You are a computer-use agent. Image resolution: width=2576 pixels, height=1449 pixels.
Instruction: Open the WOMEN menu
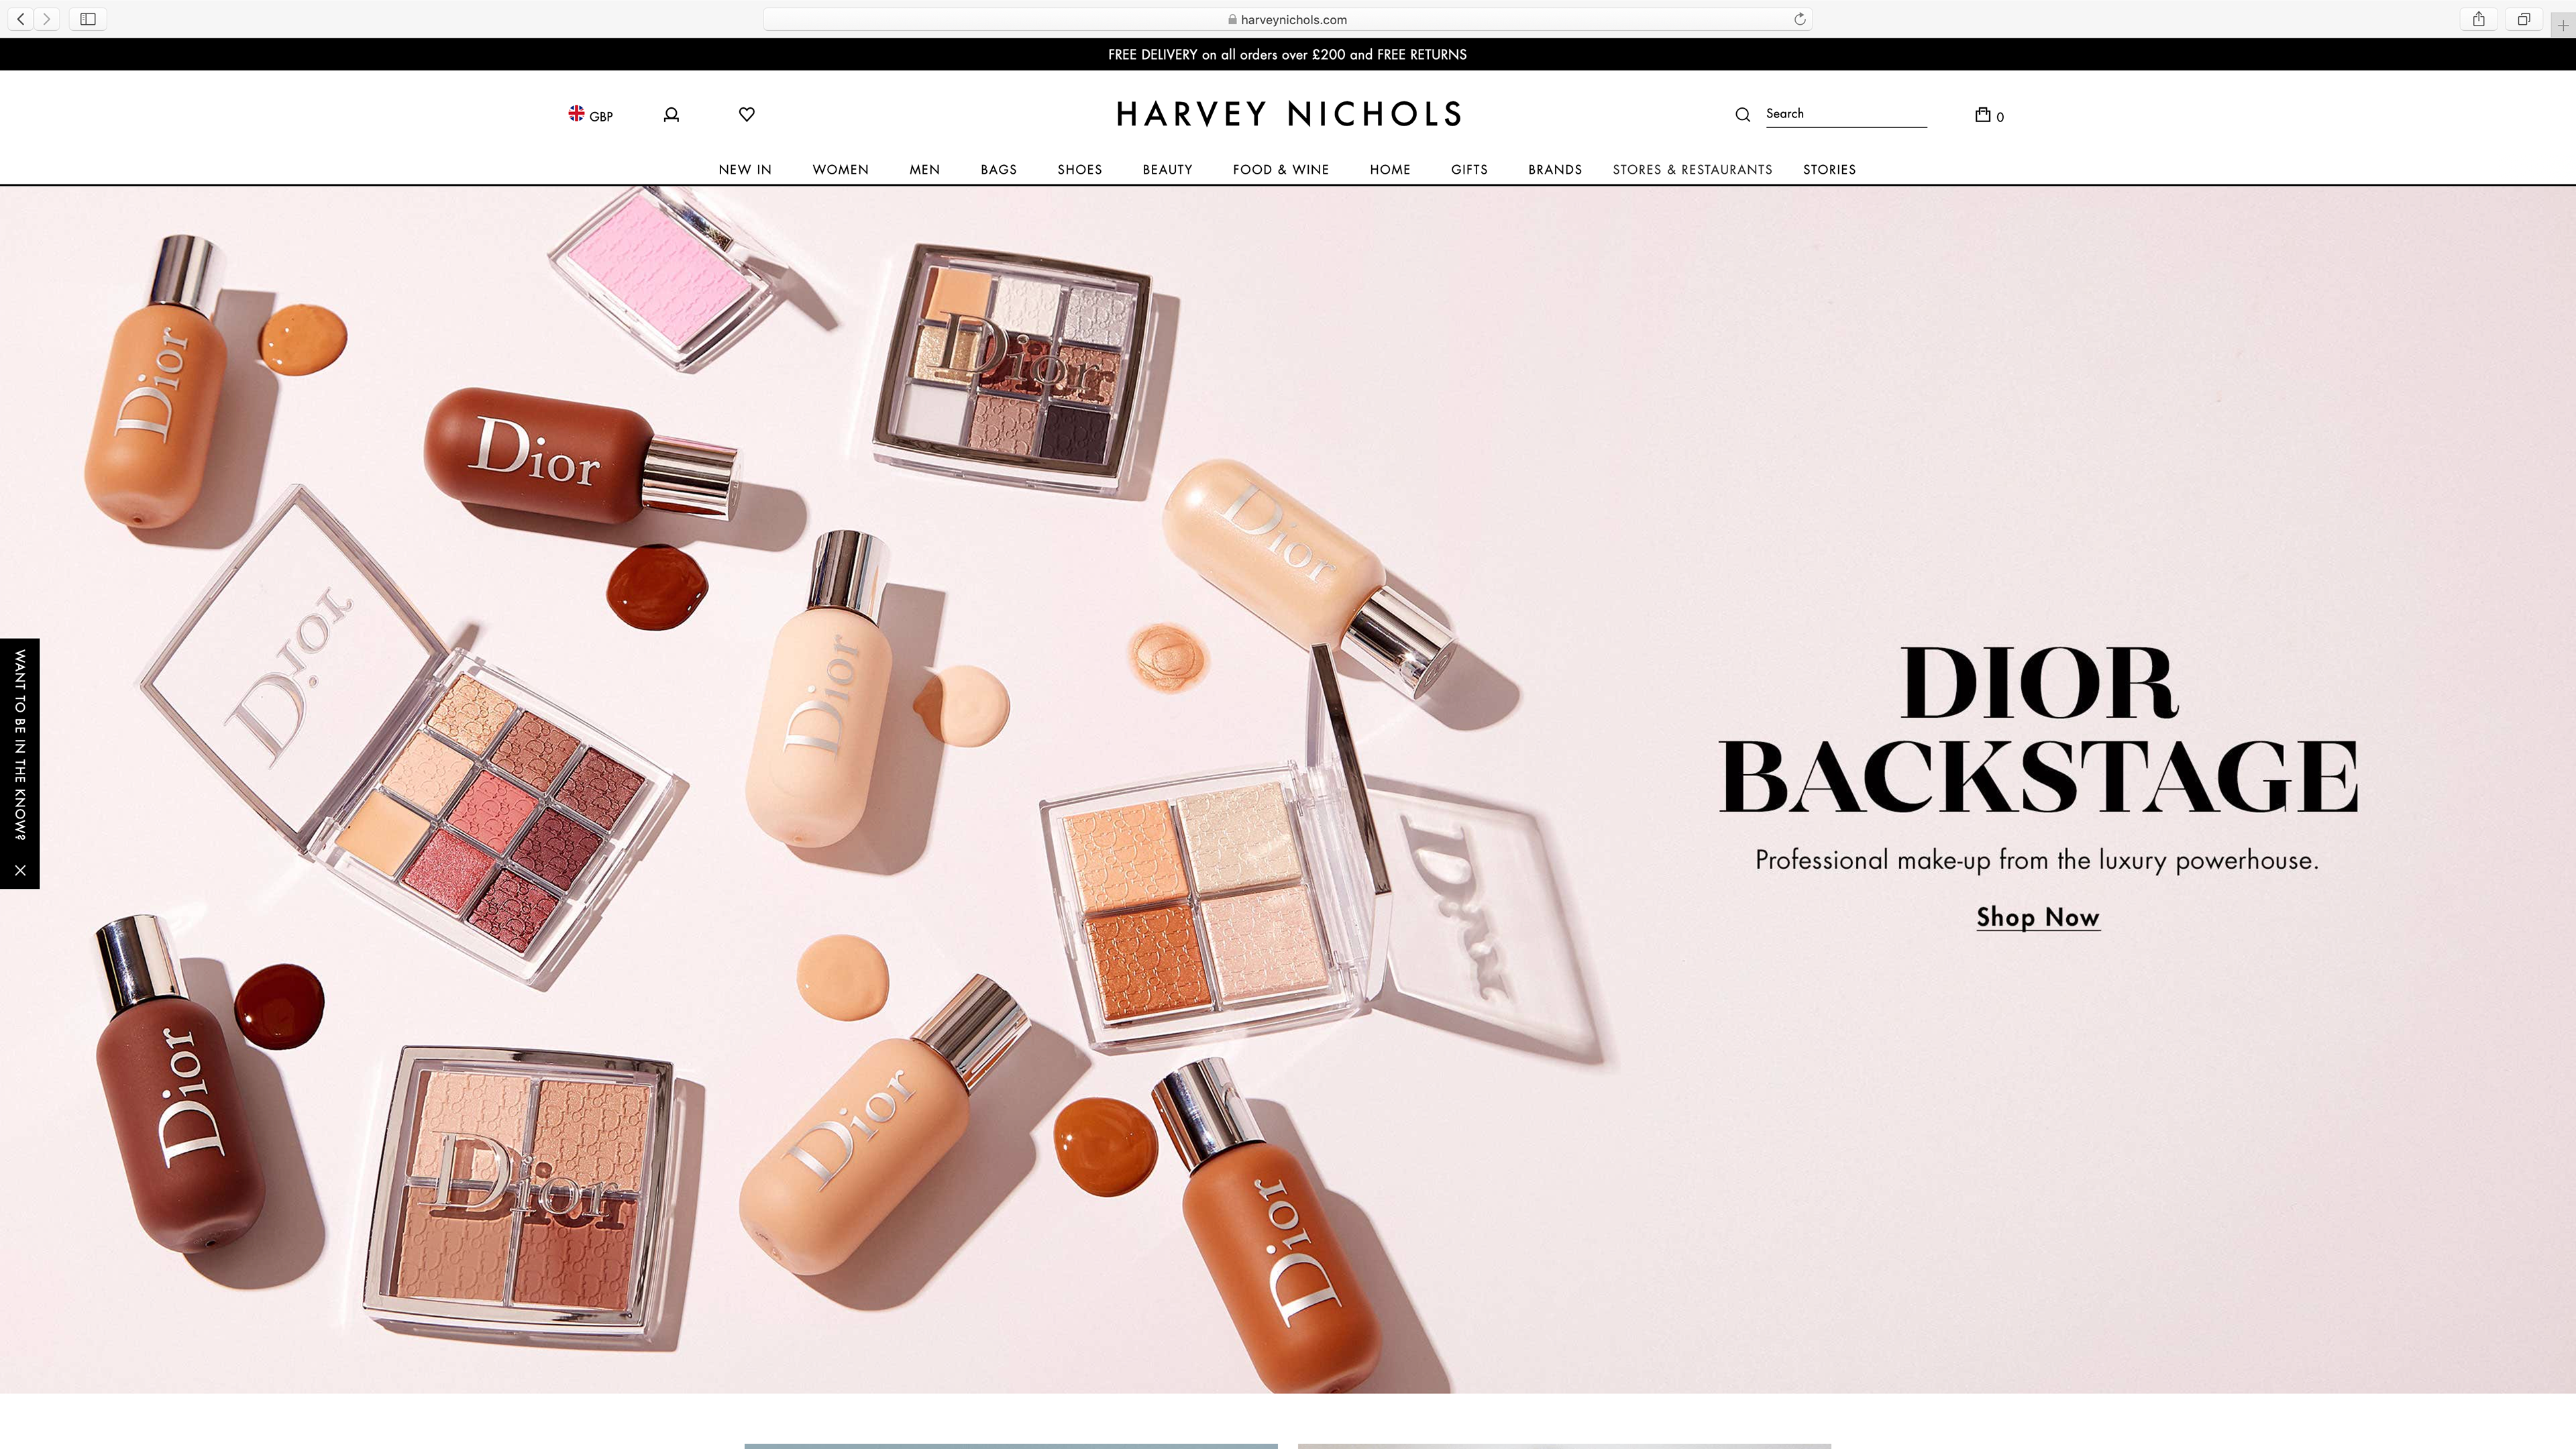840,169
